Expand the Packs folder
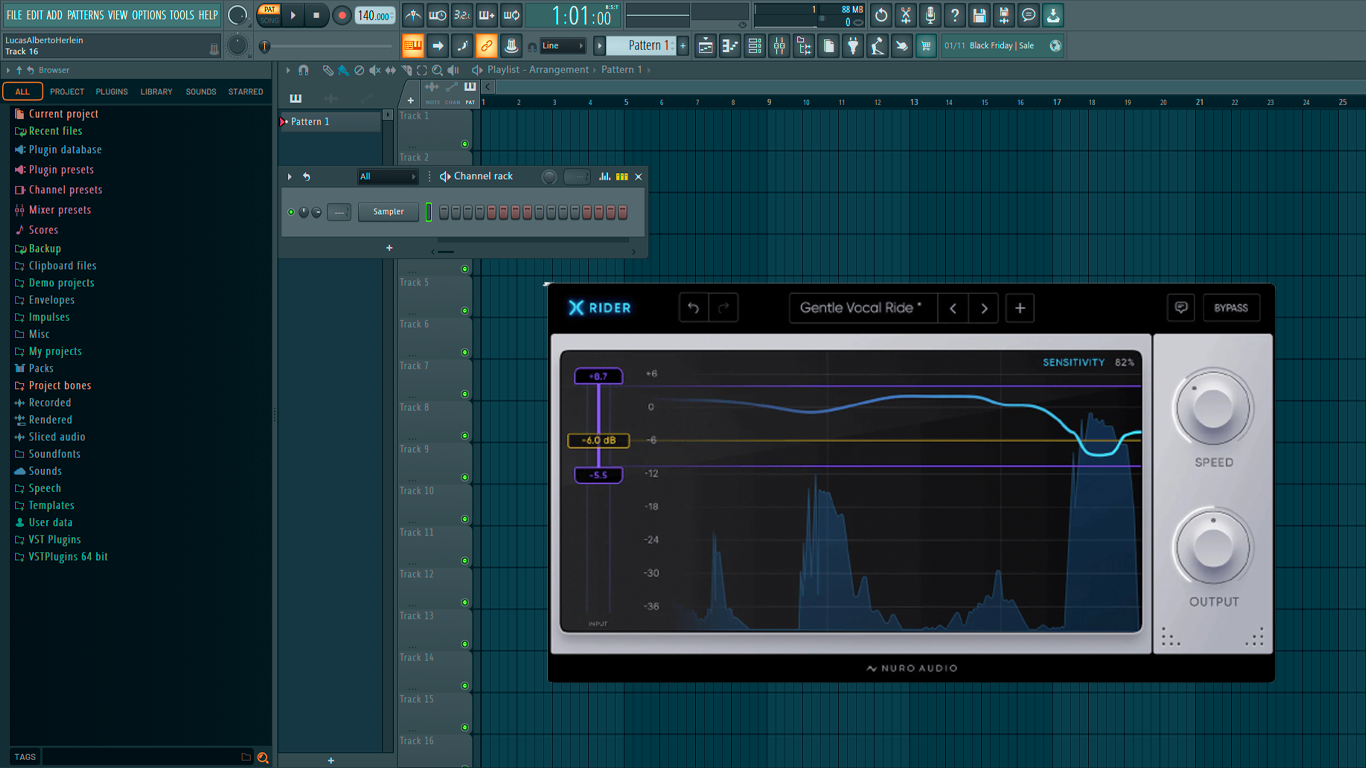1366x768 pixels. point(41,368)
